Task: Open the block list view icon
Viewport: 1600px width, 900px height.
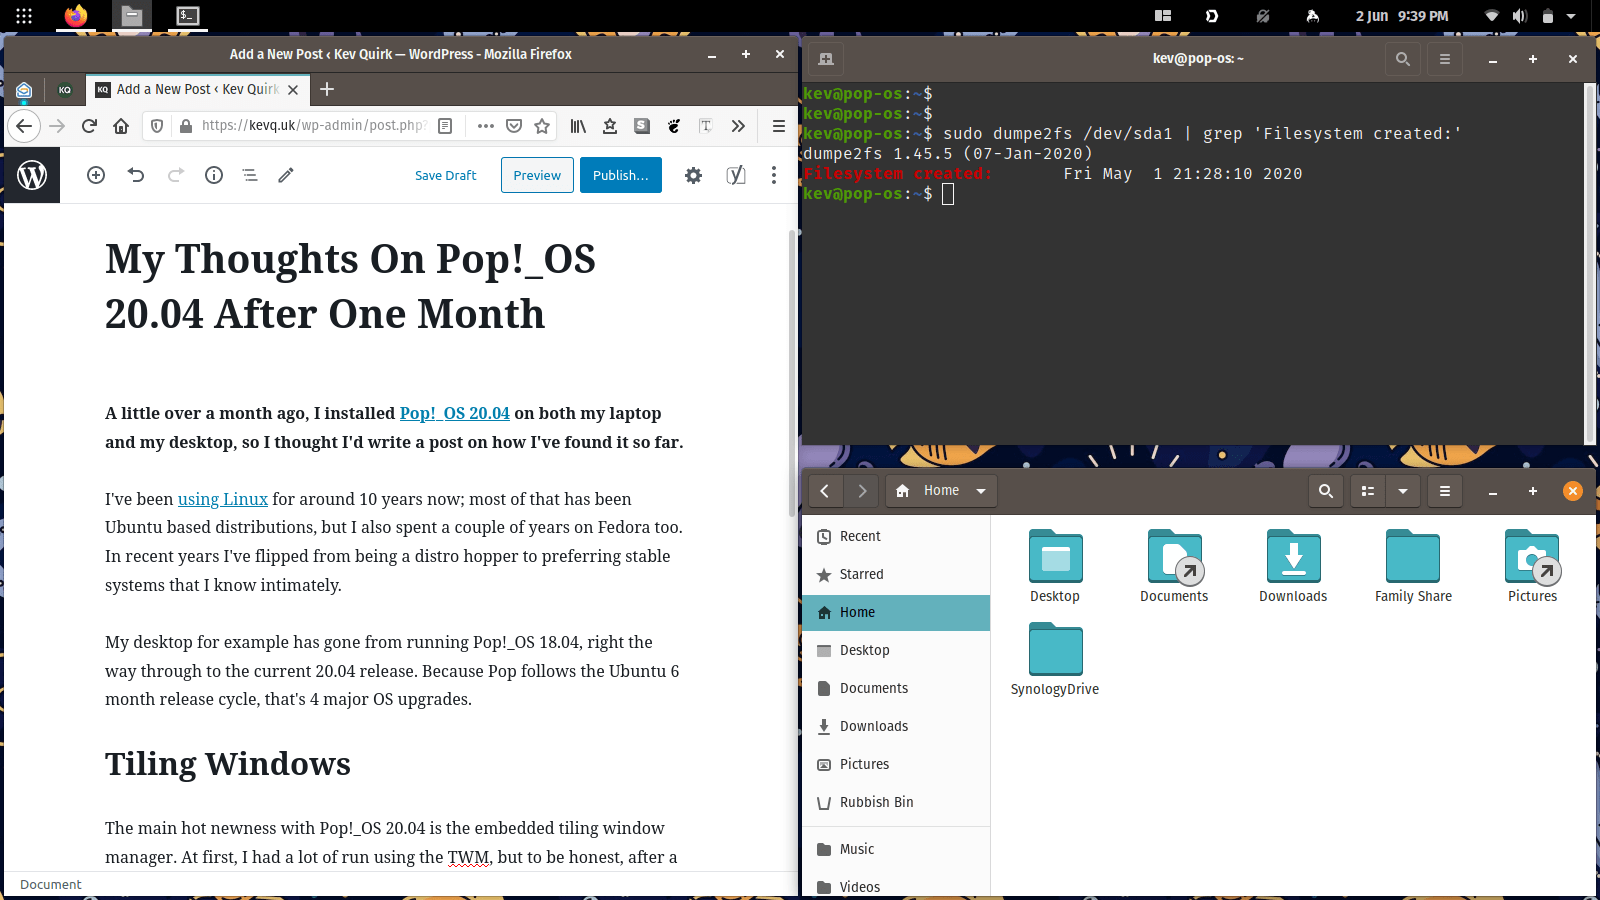Action: [x=249, y=175]
